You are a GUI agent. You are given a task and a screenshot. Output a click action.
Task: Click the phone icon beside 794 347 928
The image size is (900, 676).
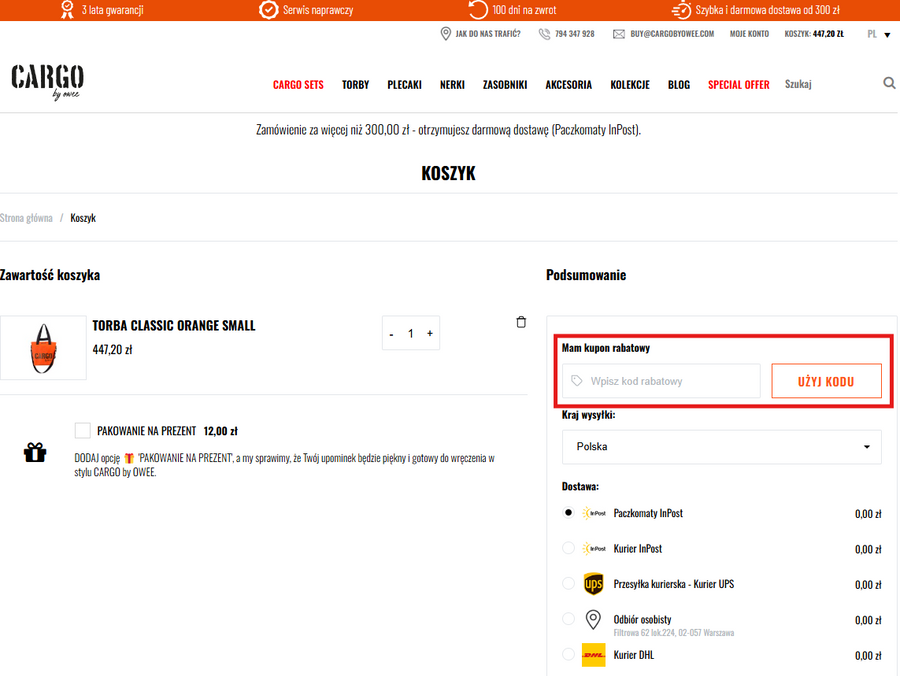click(544, 34)
